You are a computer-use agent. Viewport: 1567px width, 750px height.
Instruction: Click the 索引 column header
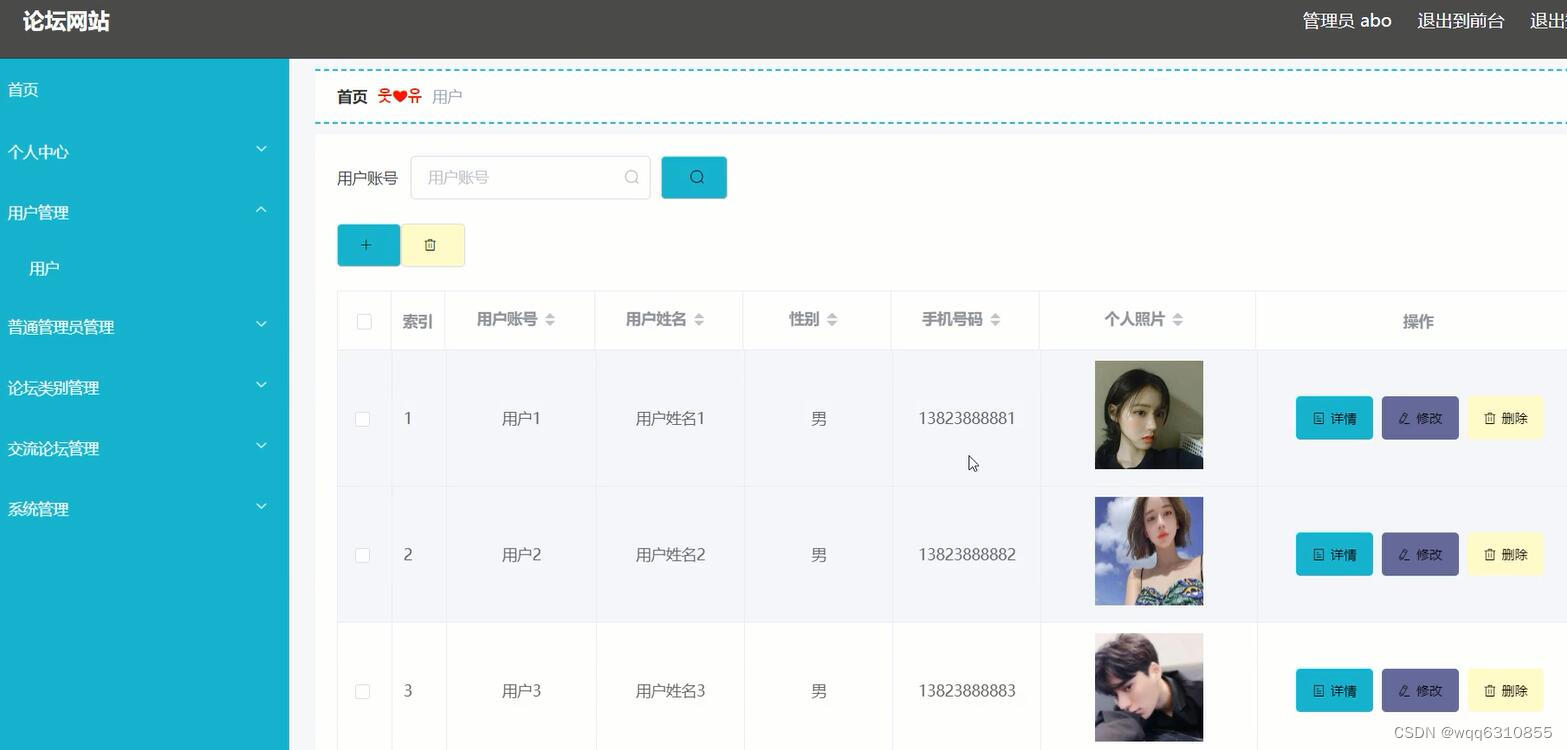pyautogui.click(x=418, y=321)
